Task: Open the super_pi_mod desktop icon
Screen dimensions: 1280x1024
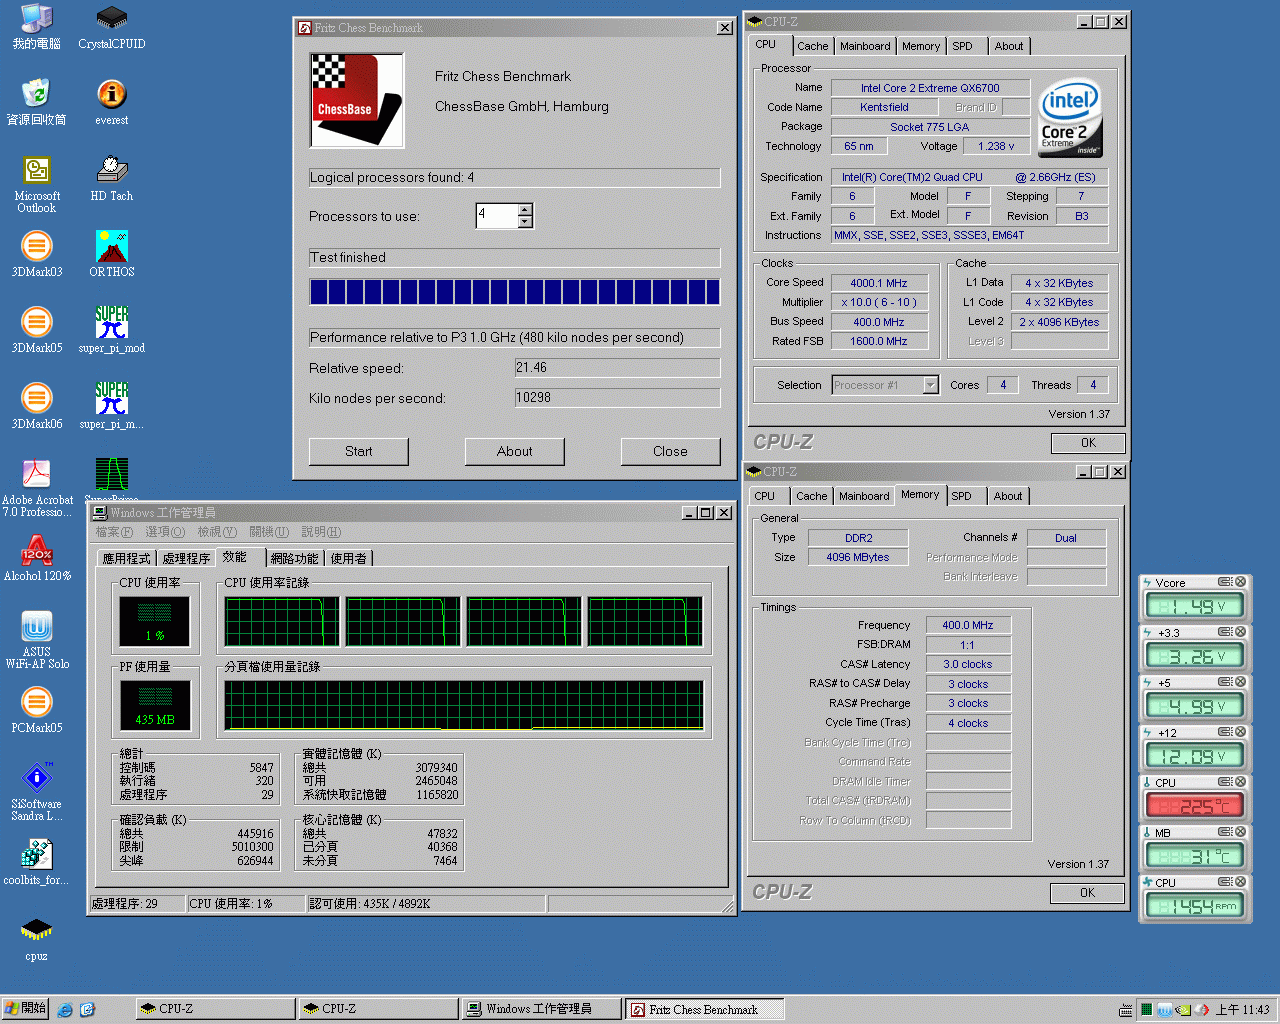Action: (x=111, y=331)
